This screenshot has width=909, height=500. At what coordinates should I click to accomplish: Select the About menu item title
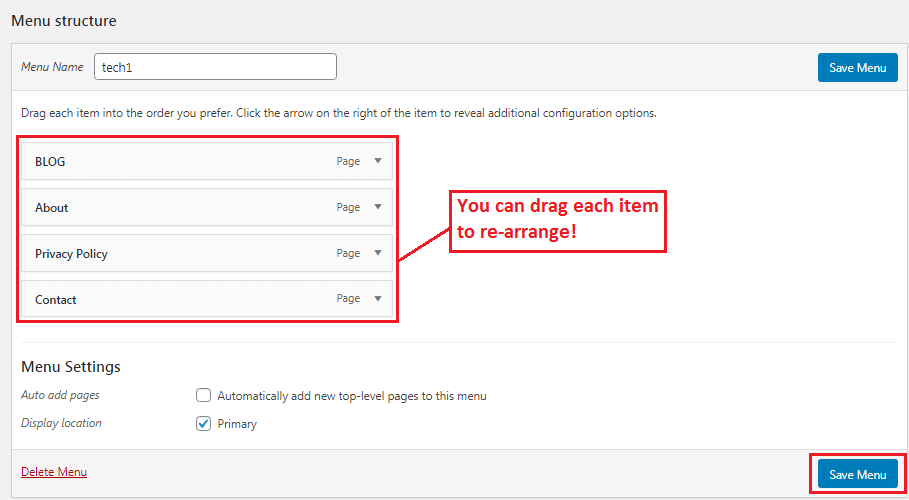tap(52, 208)
